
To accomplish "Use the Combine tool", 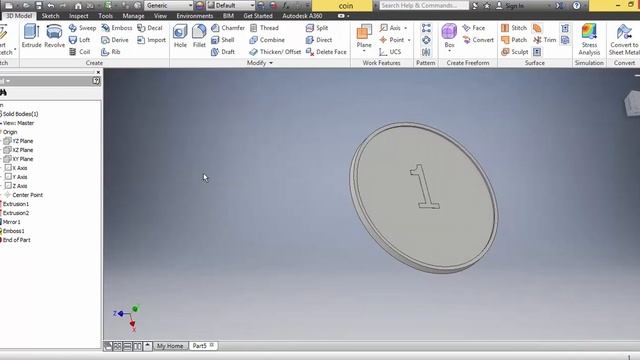I will (x=267, y=40).
